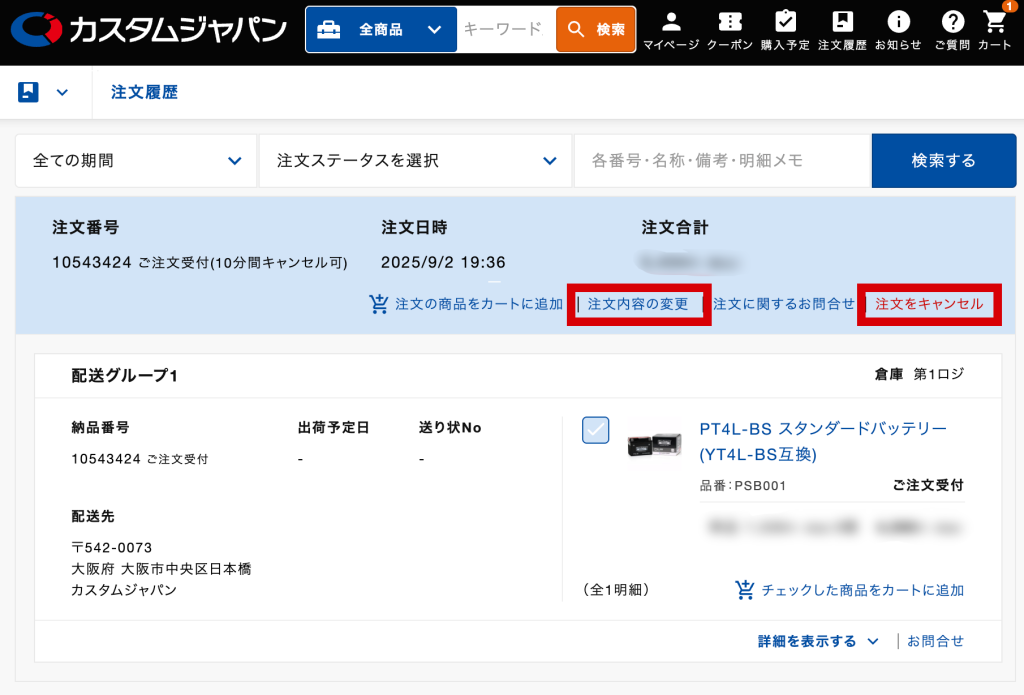Click the 検索する search button

click(x=943, y=160)
